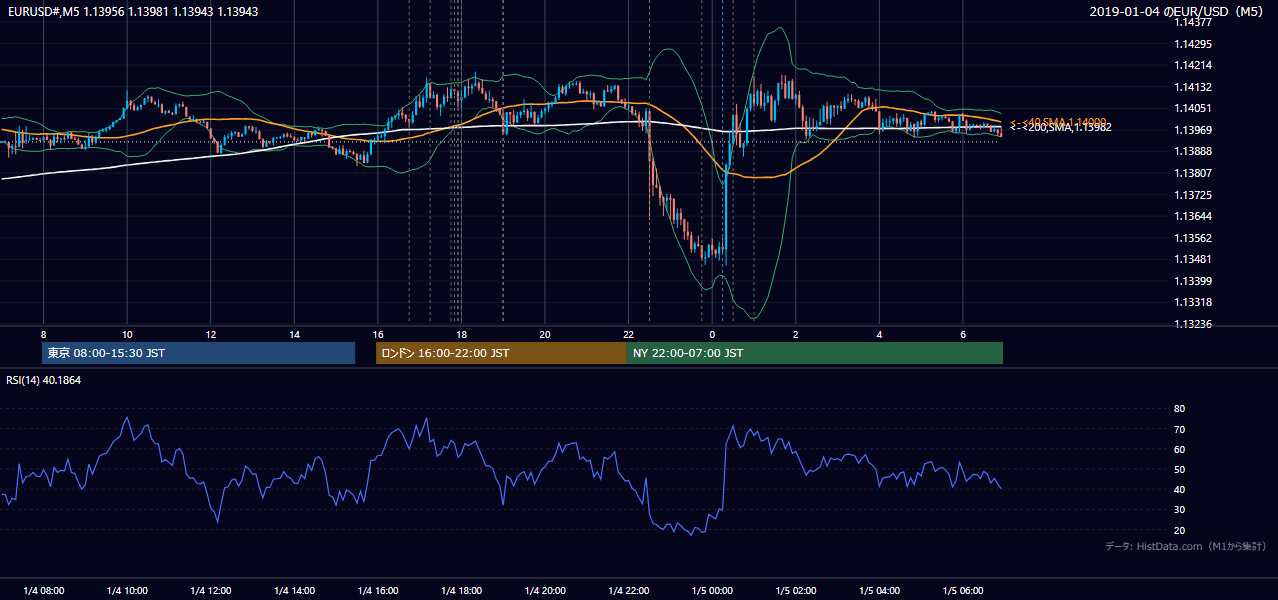The width and height of the screenshot is (1278, 600).
Task: Click the chart date title 2019-01-04 EUR/USD (M5)
Action: pos(1178,12)
